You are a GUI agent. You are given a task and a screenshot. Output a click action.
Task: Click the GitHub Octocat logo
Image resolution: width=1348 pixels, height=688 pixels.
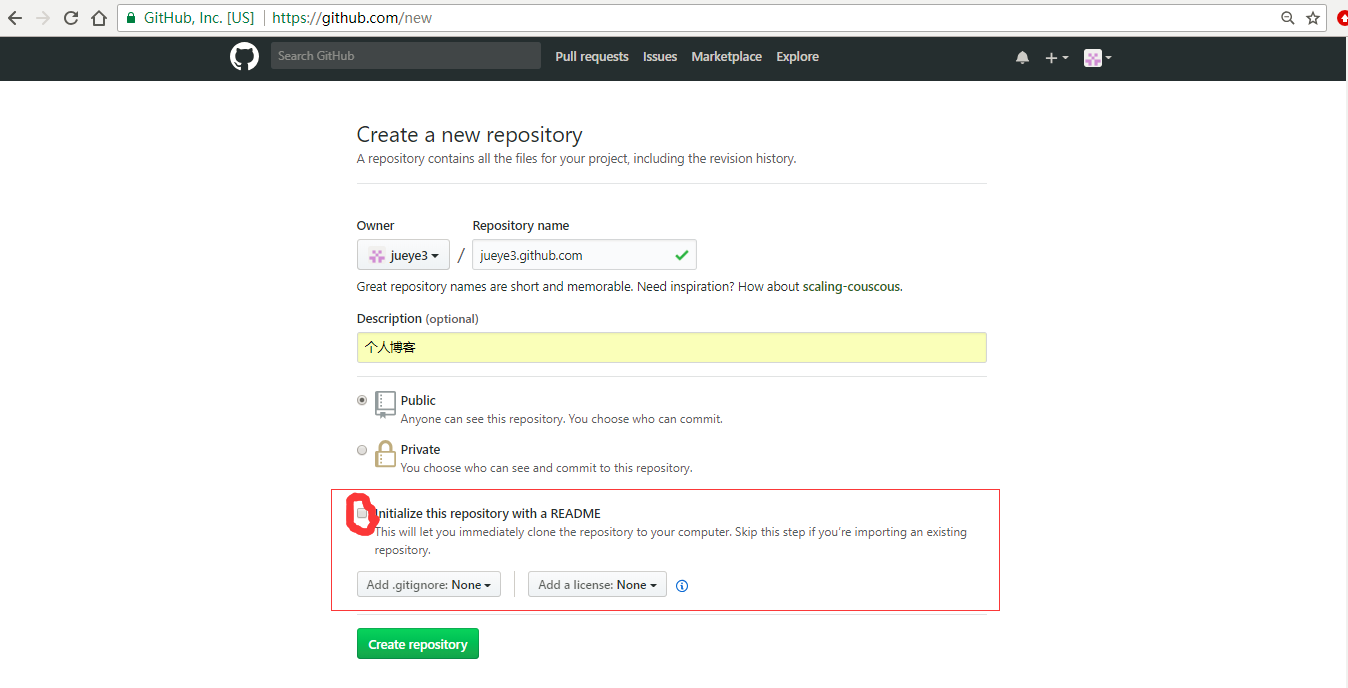[x=244, y=56]
